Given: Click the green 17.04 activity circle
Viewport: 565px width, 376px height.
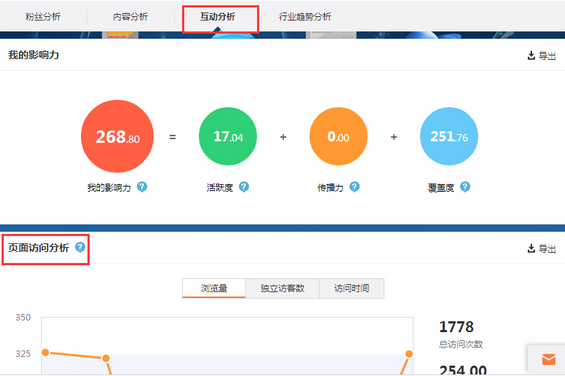Looking at the screenshot, I should 228,136.
